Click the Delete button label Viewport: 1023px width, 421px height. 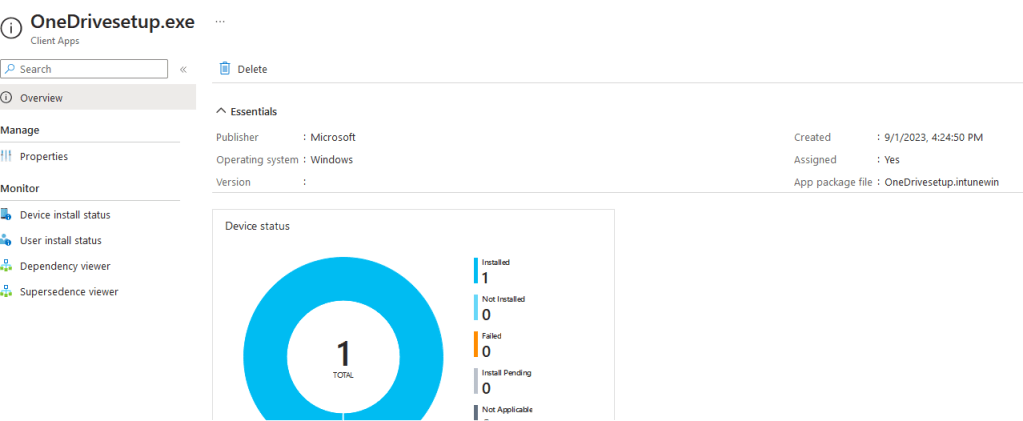coord(252,69)
